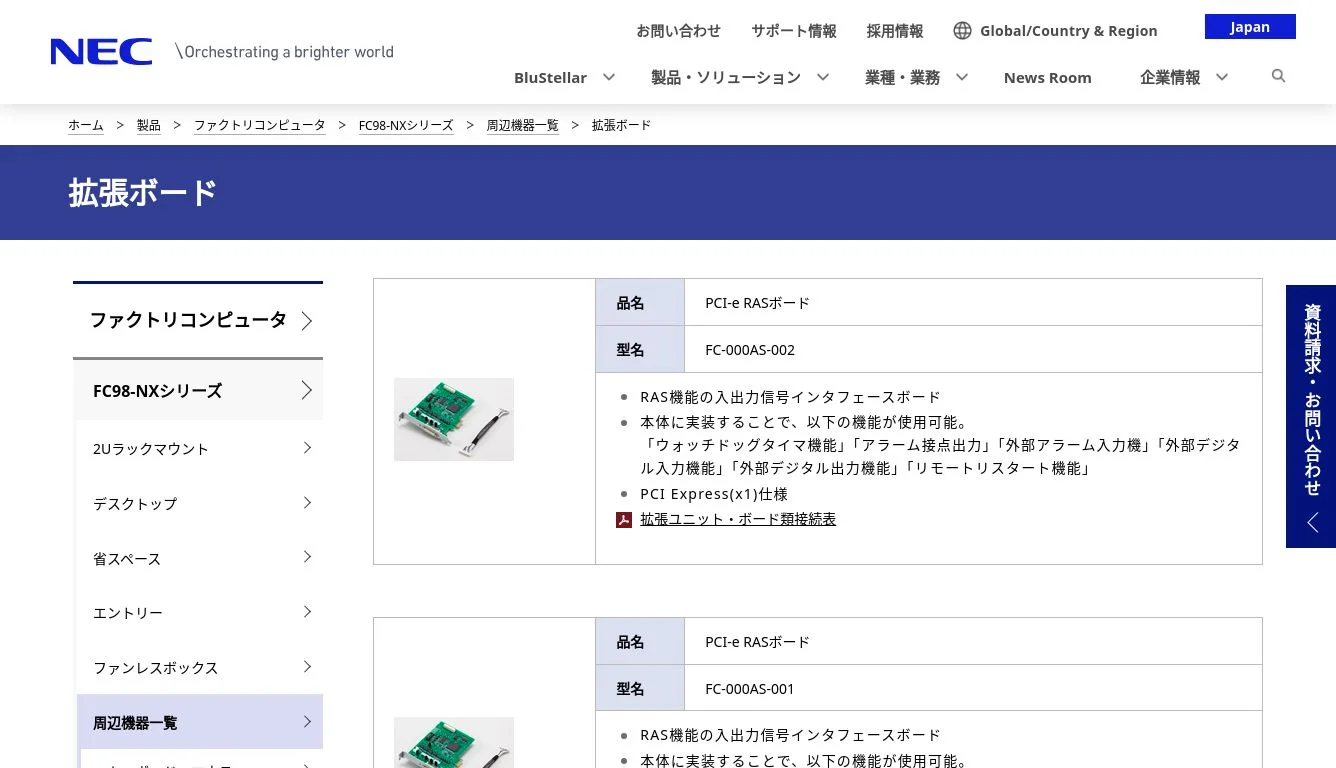Click the model number FC-000AS-002

click(750, 350)
